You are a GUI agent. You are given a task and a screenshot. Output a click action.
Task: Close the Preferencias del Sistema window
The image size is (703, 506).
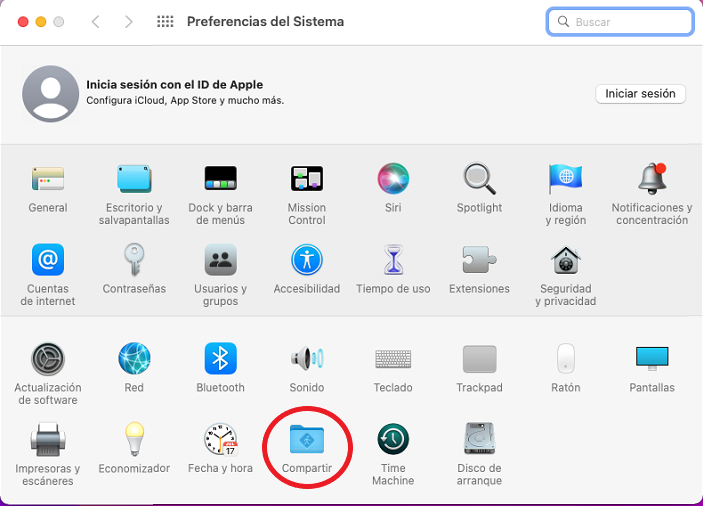pos(23,22)
